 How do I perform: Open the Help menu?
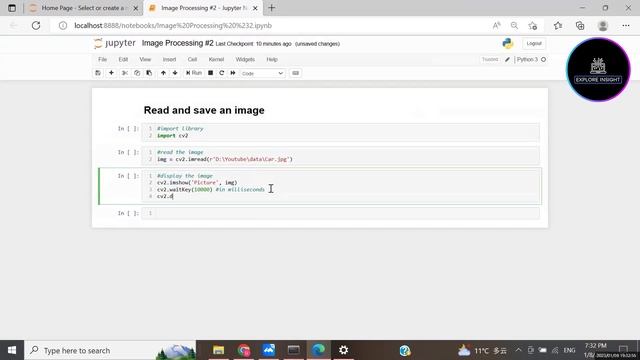pyautogui.click(x=272, y=60)
